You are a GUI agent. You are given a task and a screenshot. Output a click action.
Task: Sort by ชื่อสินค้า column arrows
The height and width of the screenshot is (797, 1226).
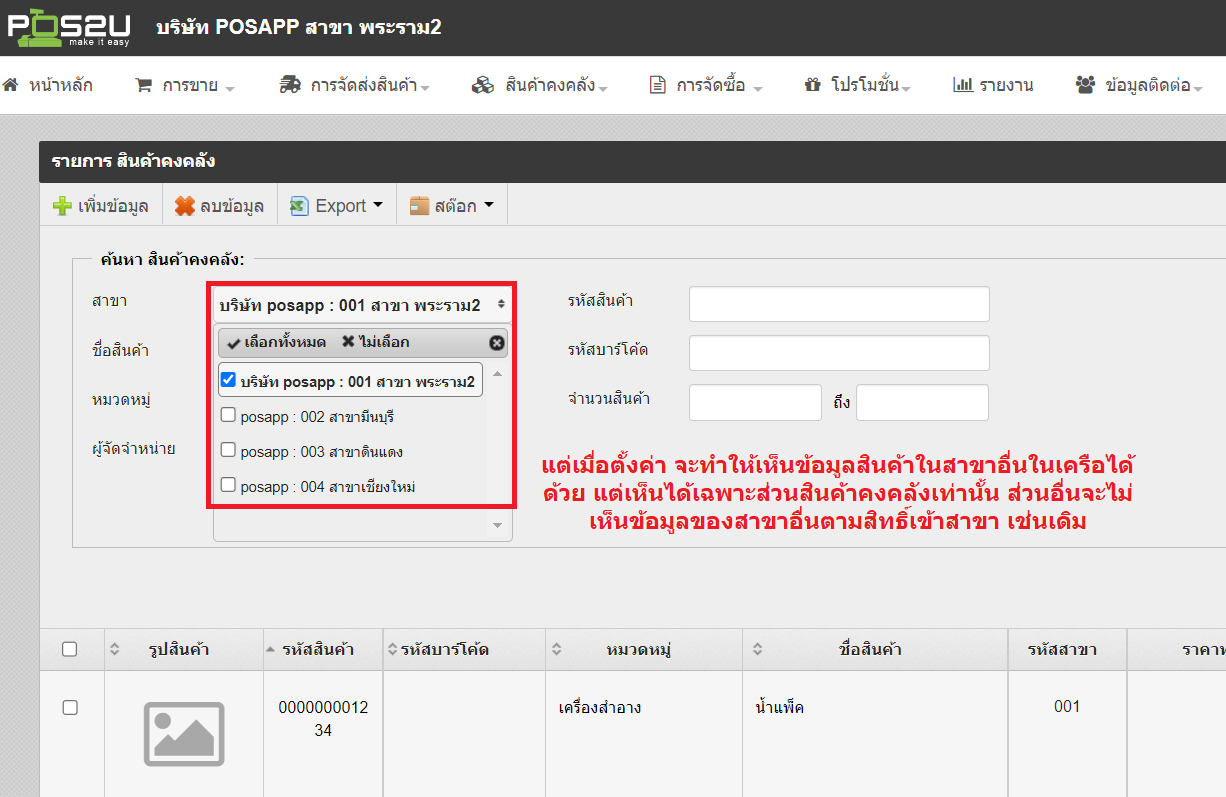pos(757,650)
